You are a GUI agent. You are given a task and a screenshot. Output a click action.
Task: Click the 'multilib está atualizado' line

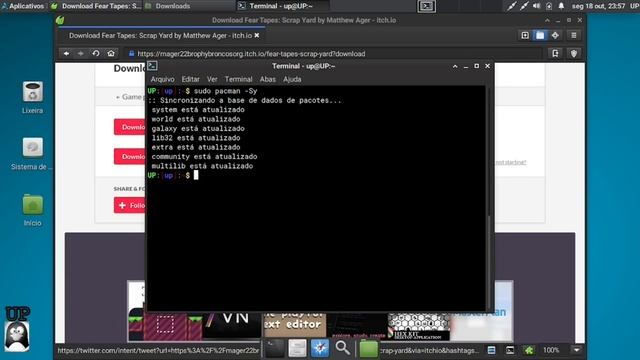tap(202, 166)
